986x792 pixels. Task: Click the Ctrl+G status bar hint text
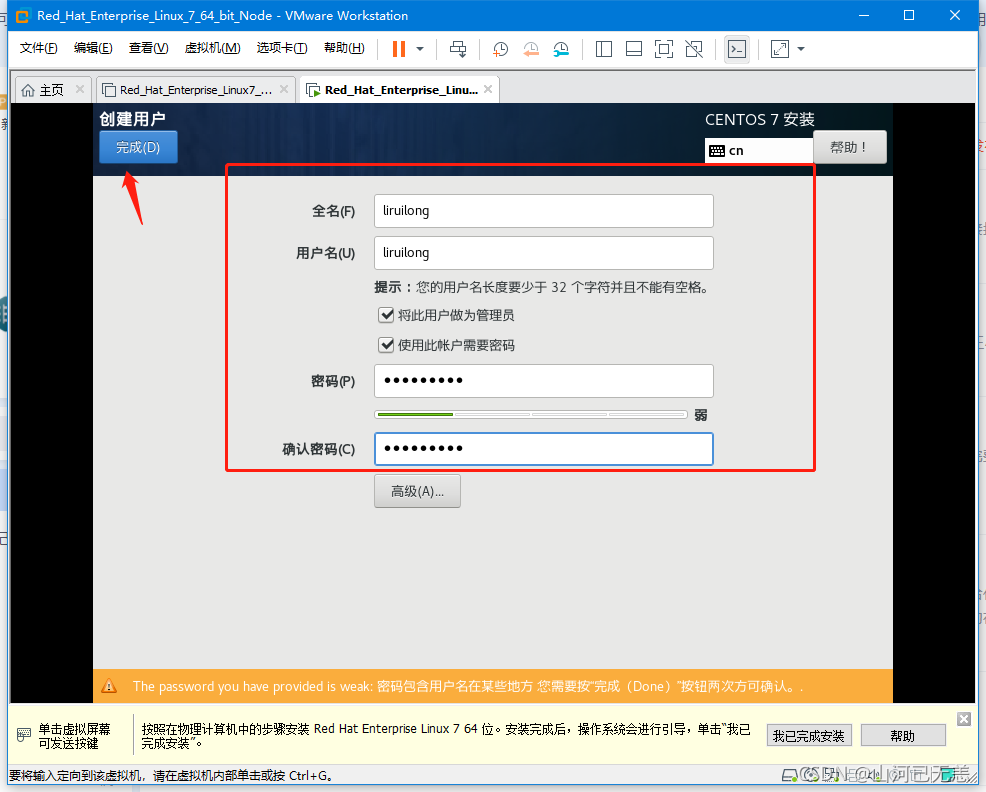171,776
